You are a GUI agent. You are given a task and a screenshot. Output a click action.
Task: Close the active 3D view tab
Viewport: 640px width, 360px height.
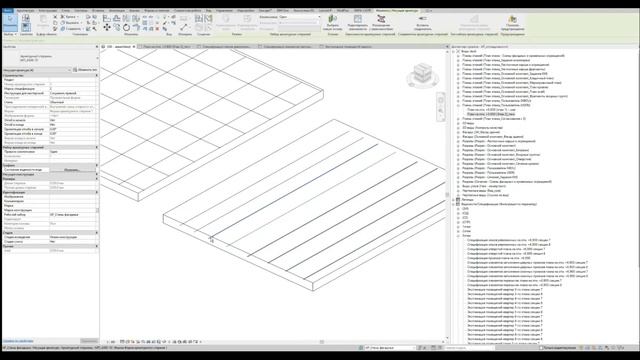134,47
